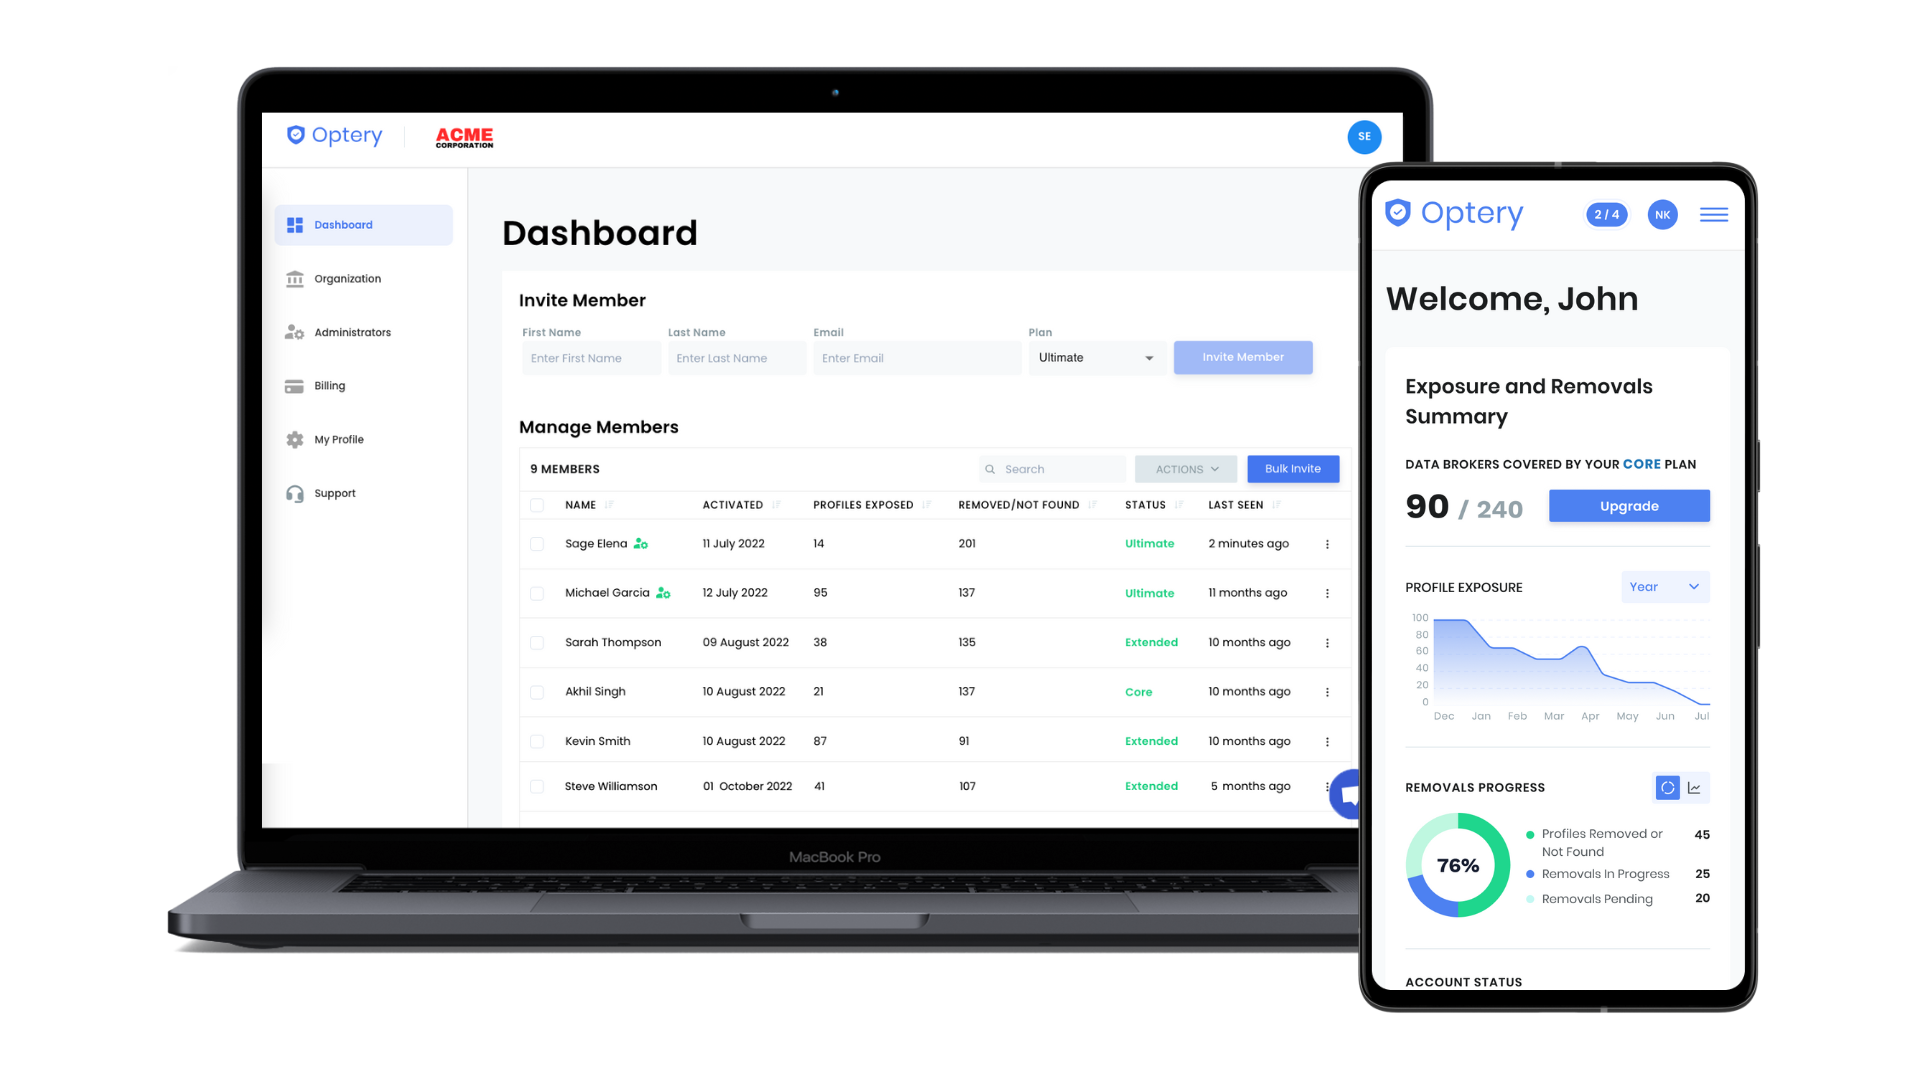Image resolution: width=1920 pixels, height=1080 pixels.
Task: Select the Organization menu item
Action: click(x=347, y=278)
